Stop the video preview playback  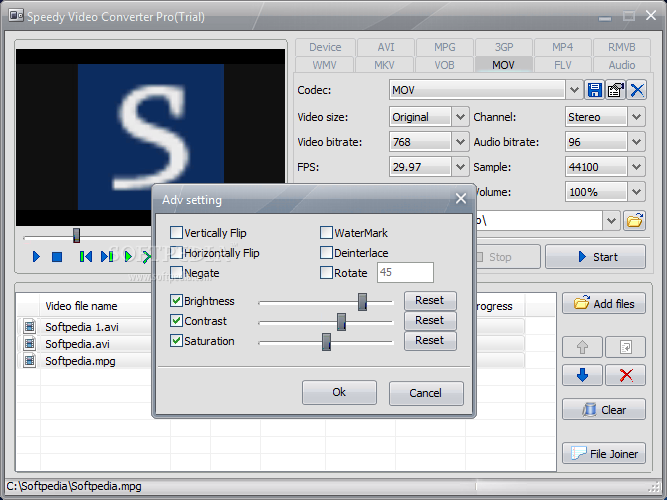(x=57, y=257)
